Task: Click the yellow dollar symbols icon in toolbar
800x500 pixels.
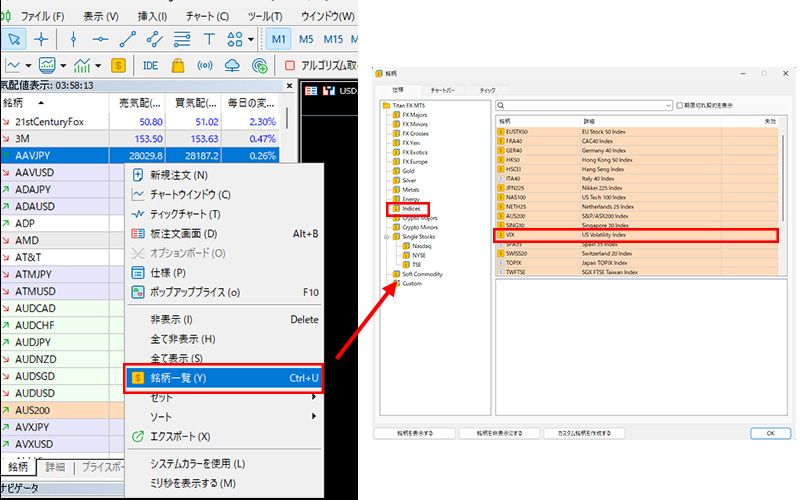Action: (x=119, y=66)
